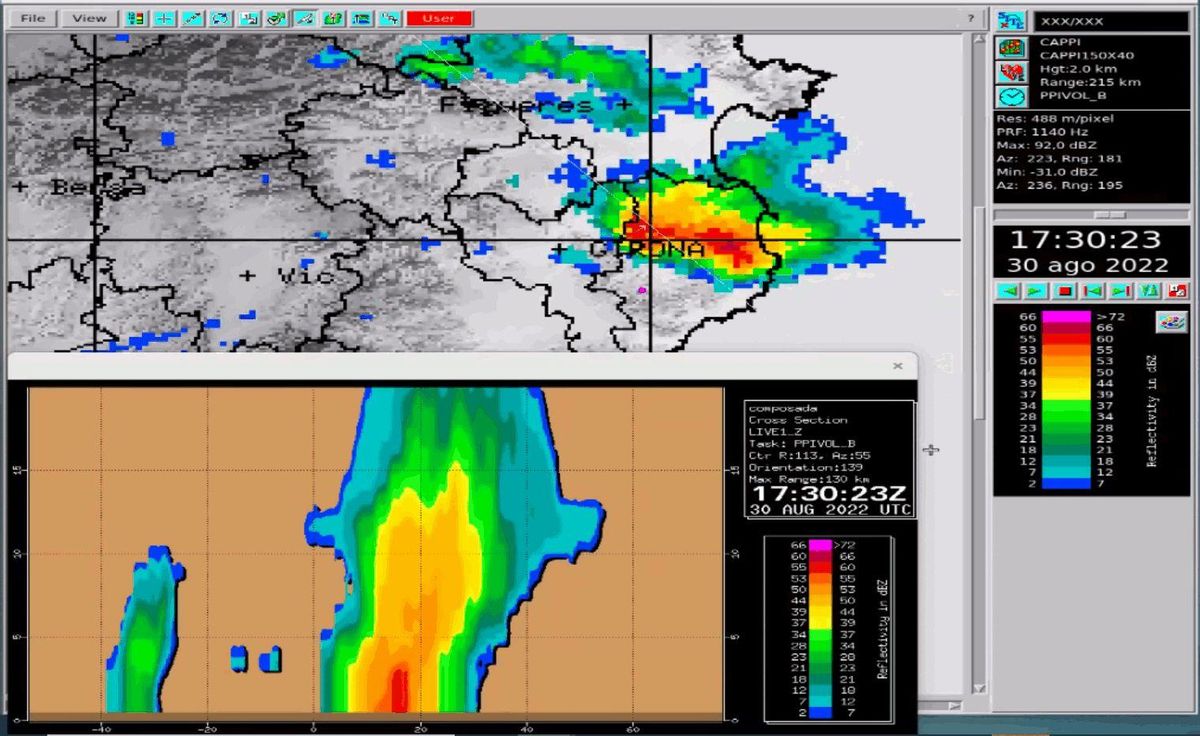Click the red-white icon after the playback buttons
The width and height of the screenshot is (1200, 736).
coord(1177,291)
